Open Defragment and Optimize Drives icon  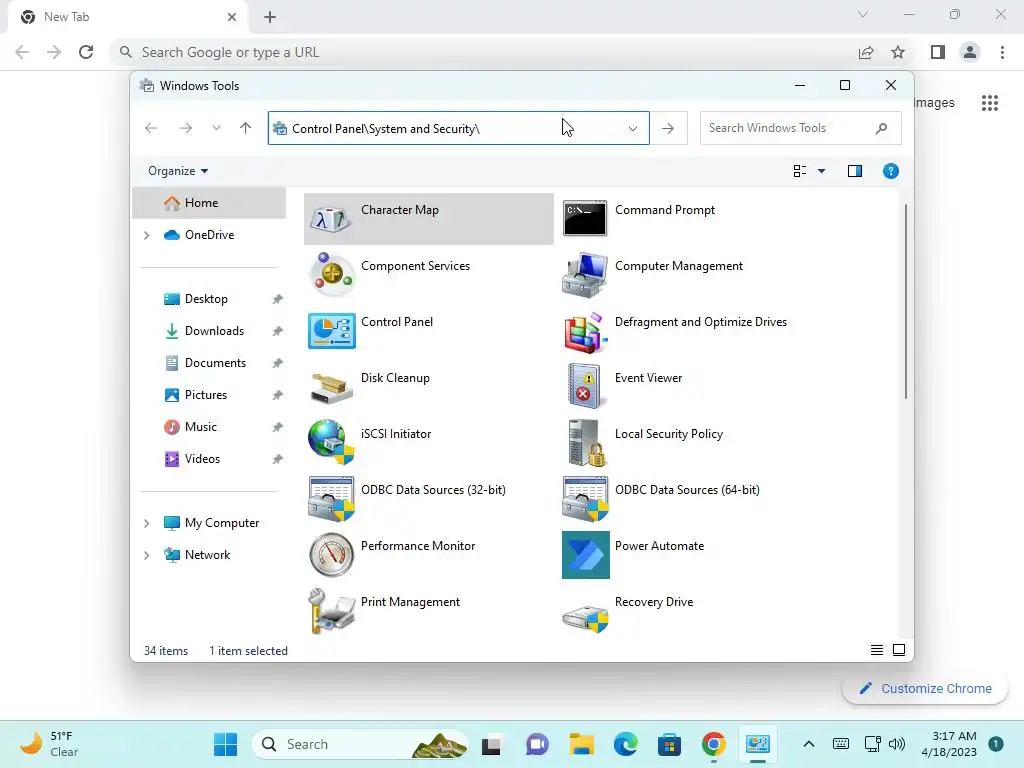tap(584, 331)
